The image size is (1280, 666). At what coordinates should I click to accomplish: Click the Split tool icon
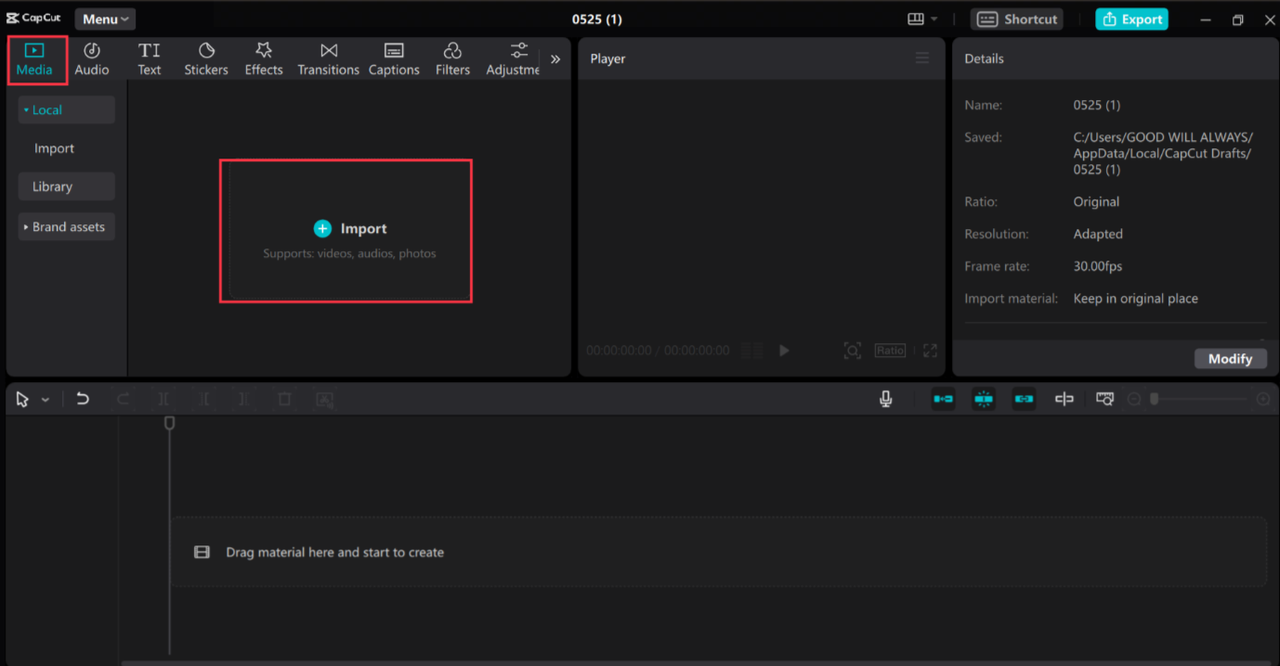click(x=163, y=399)
